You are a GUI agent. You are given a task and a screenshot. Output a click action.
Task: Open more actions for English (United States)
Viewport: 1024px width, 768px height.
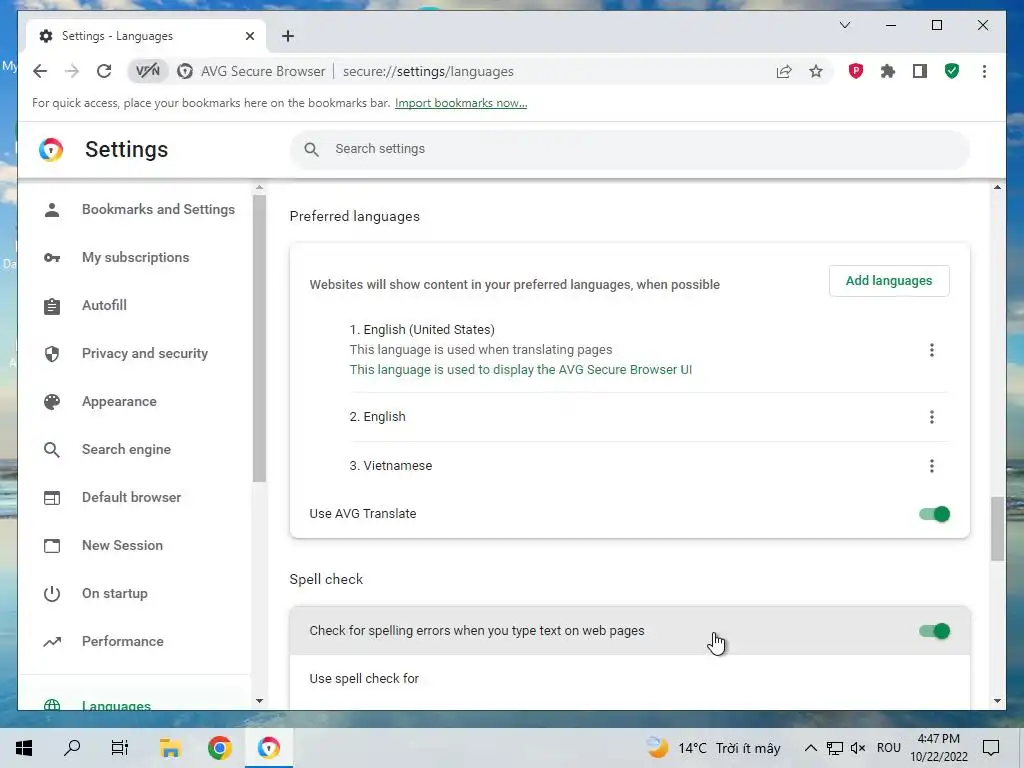pos(932,350)
